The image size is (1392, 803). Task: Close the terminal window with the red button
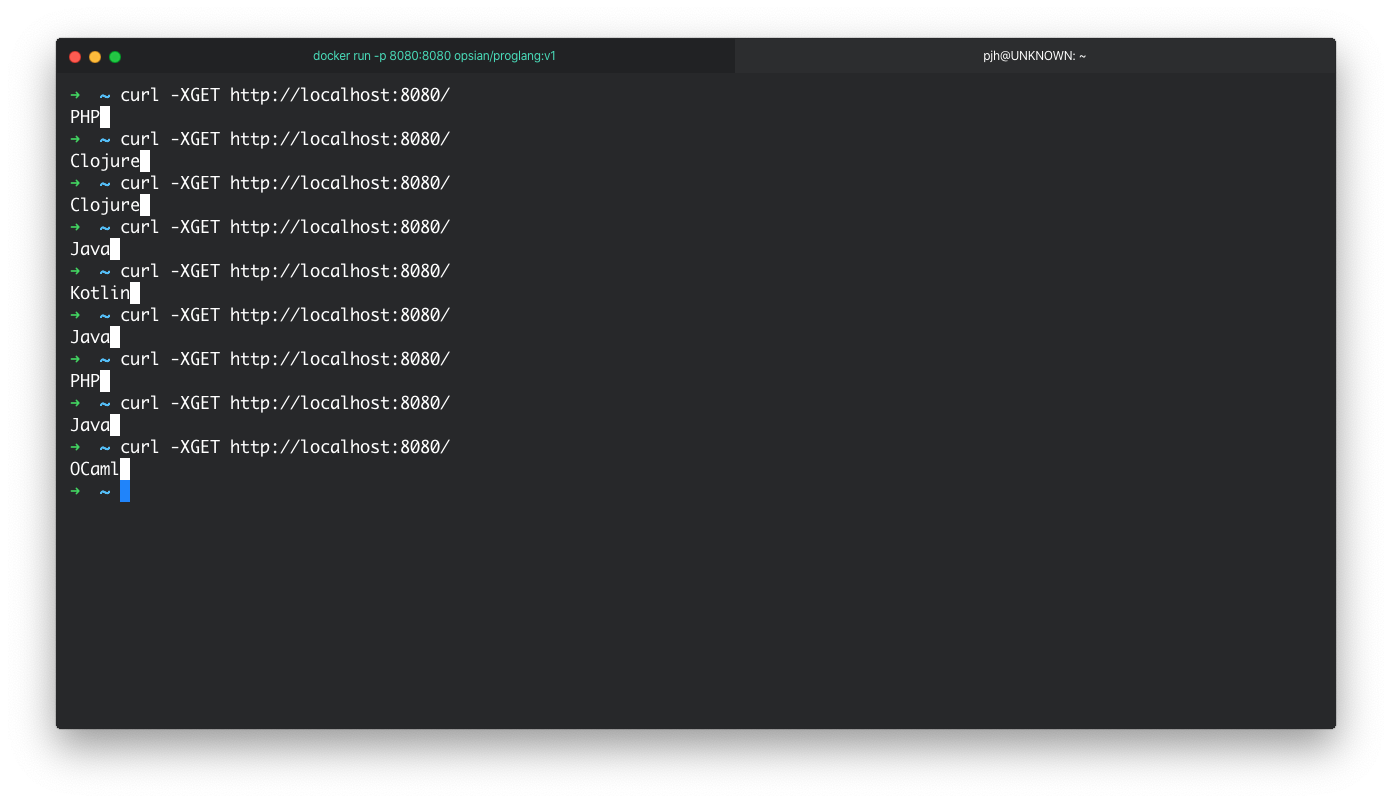(x=75, y=57)
